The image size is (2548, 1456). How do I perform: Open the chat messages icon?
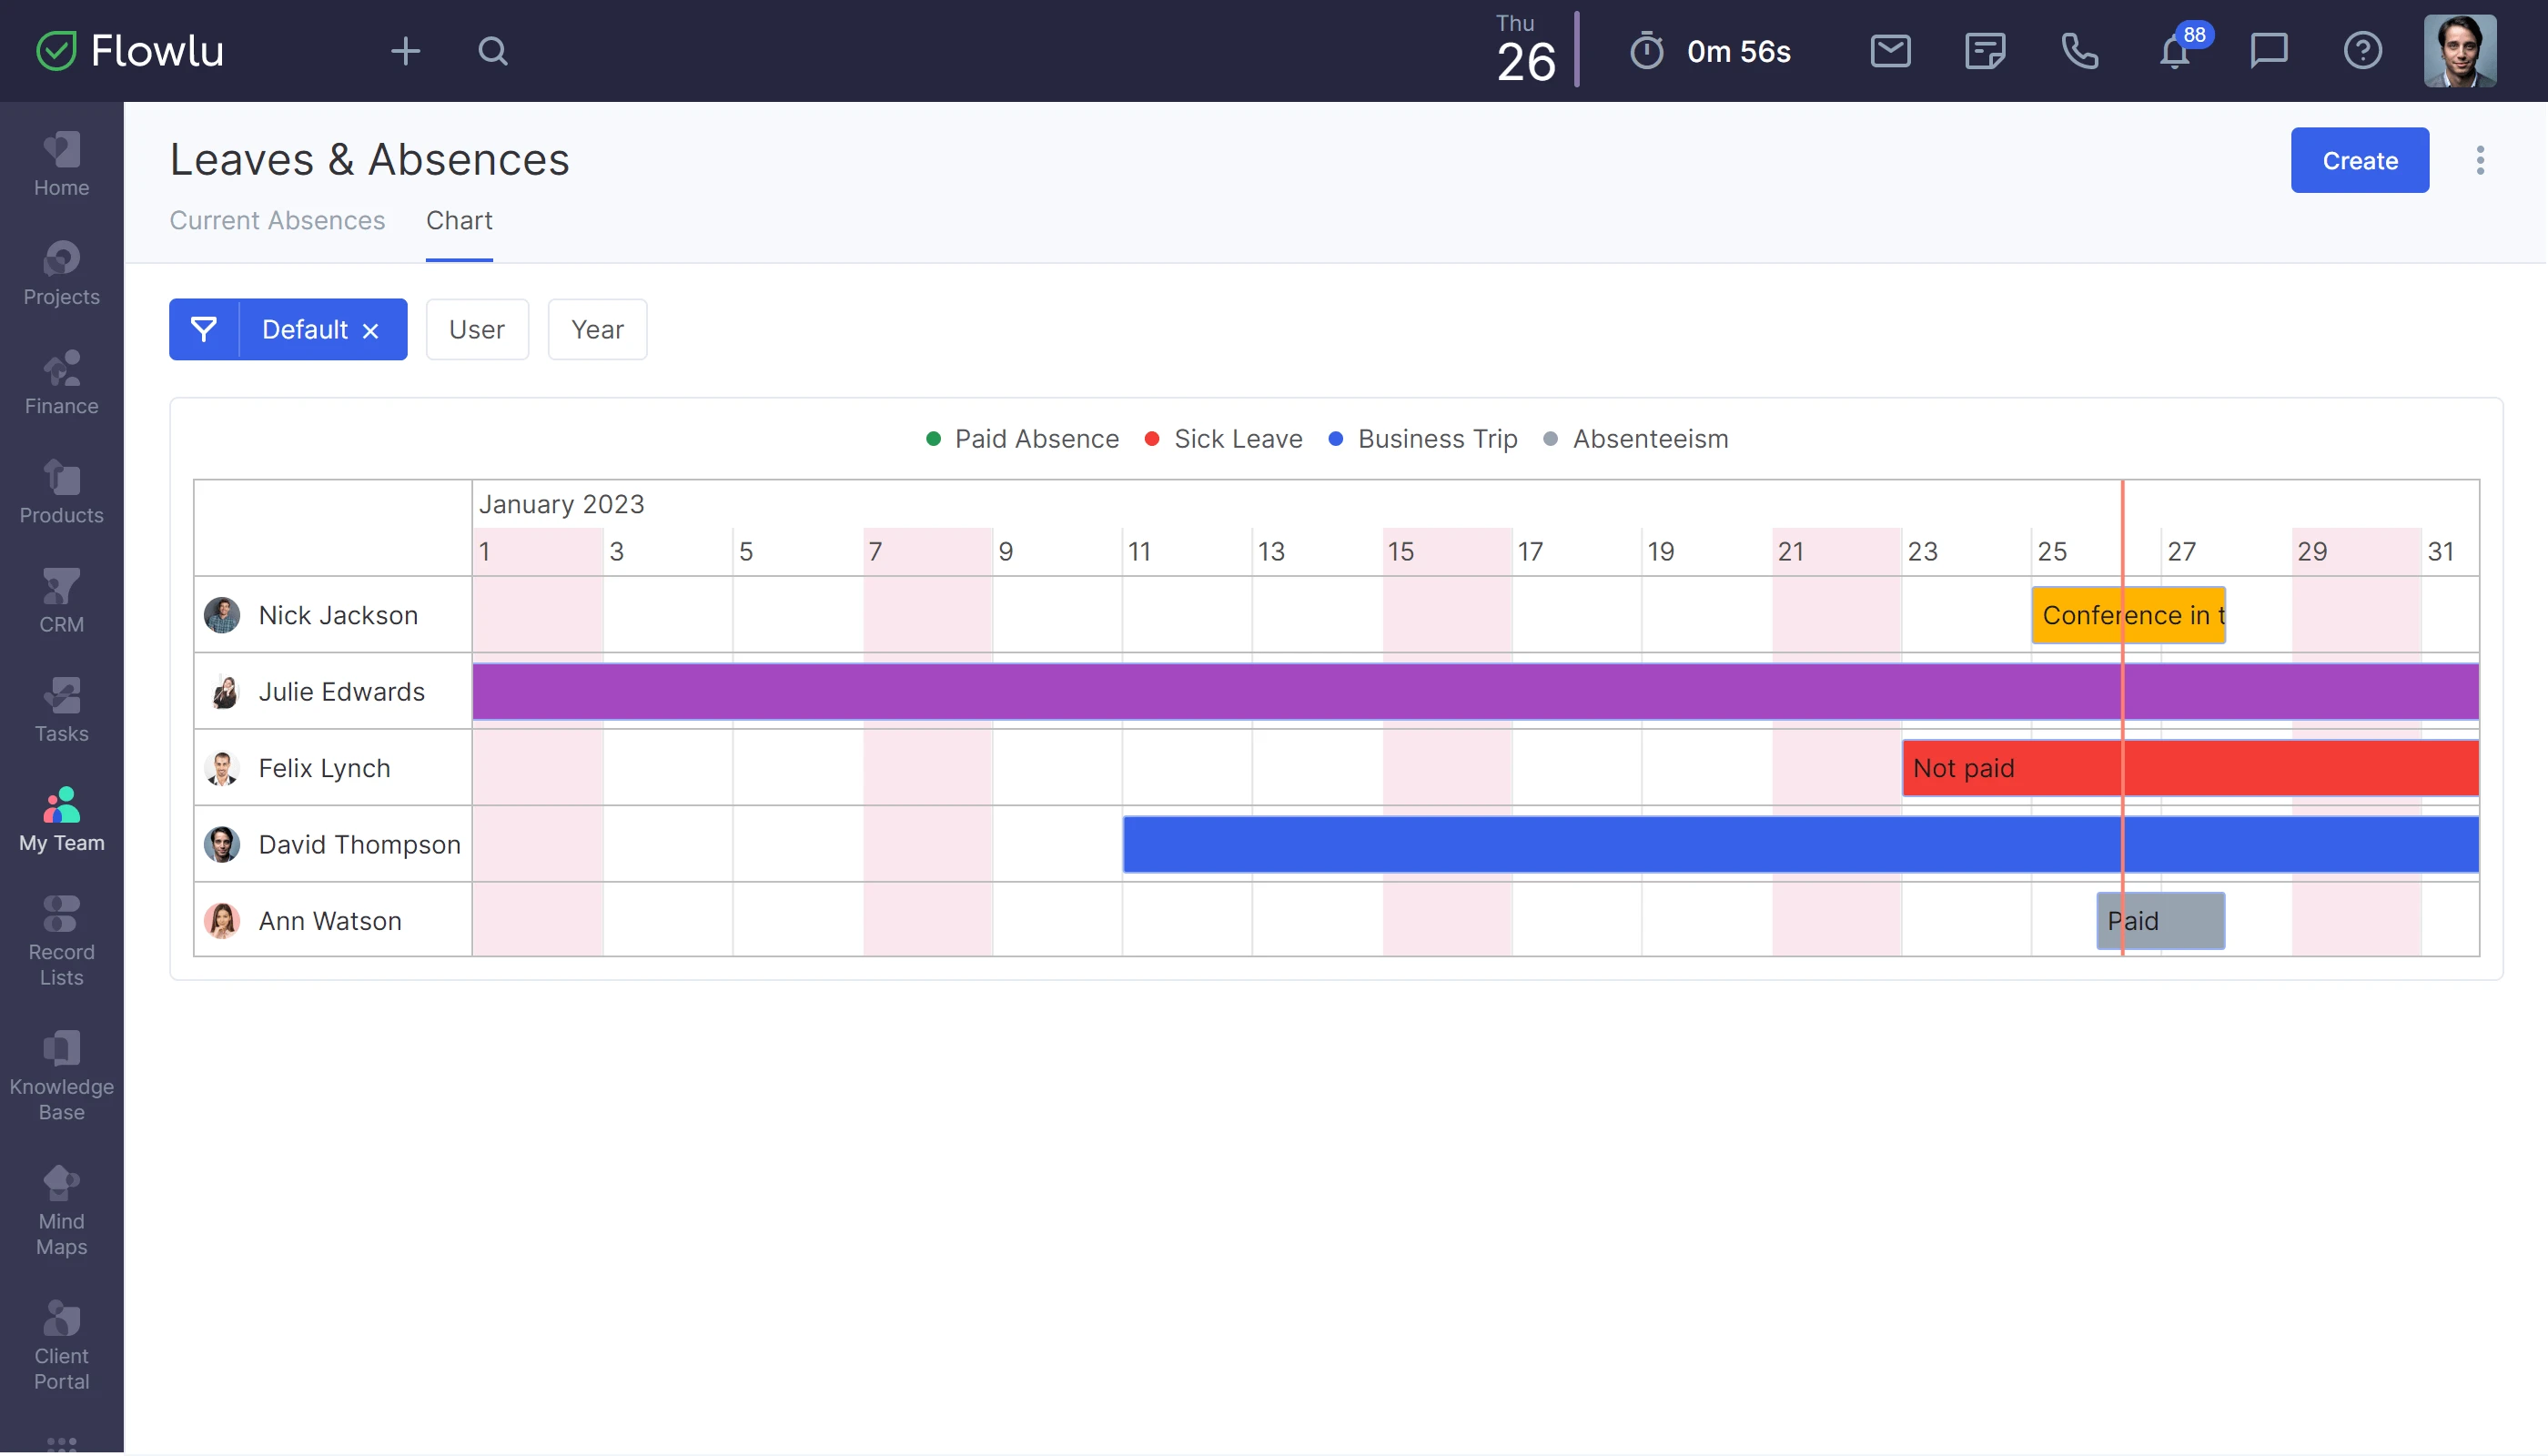(x=2268, y=51)
